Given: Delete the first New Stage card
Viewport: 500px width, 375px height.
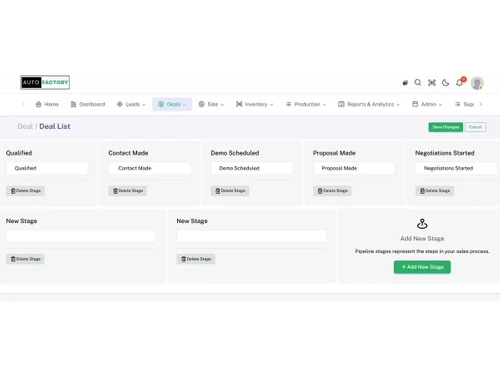Looking at the screenshot, I should 25,259.
